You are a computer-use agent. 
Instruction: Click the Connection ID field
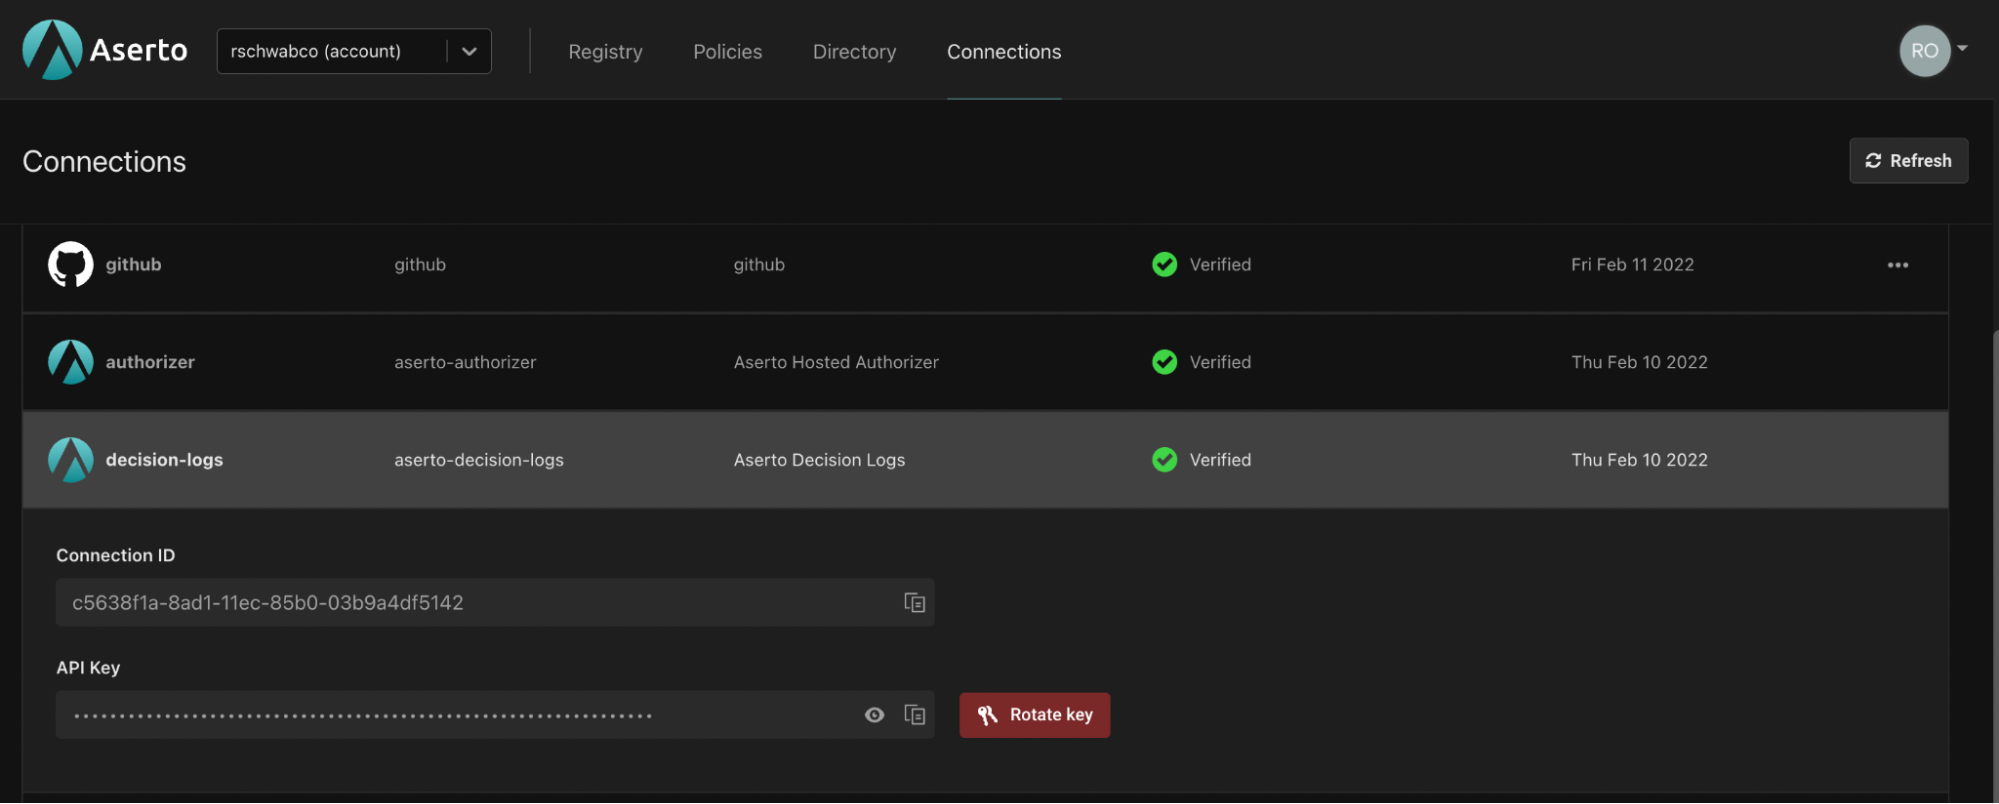click(x=495, y=602)
